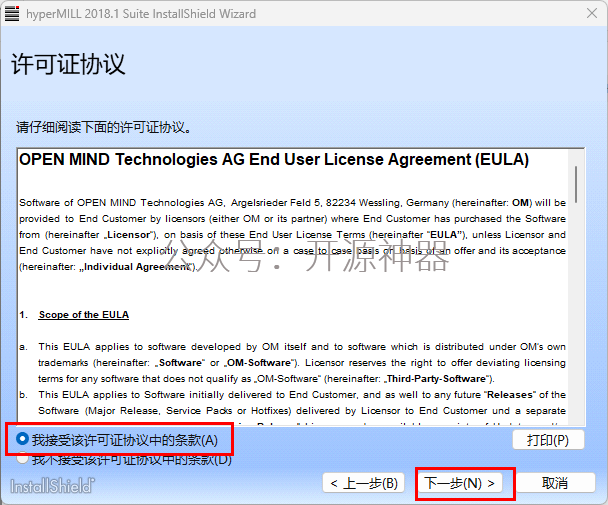
Task: Print the license via 打印(P)
Action: 548,440
